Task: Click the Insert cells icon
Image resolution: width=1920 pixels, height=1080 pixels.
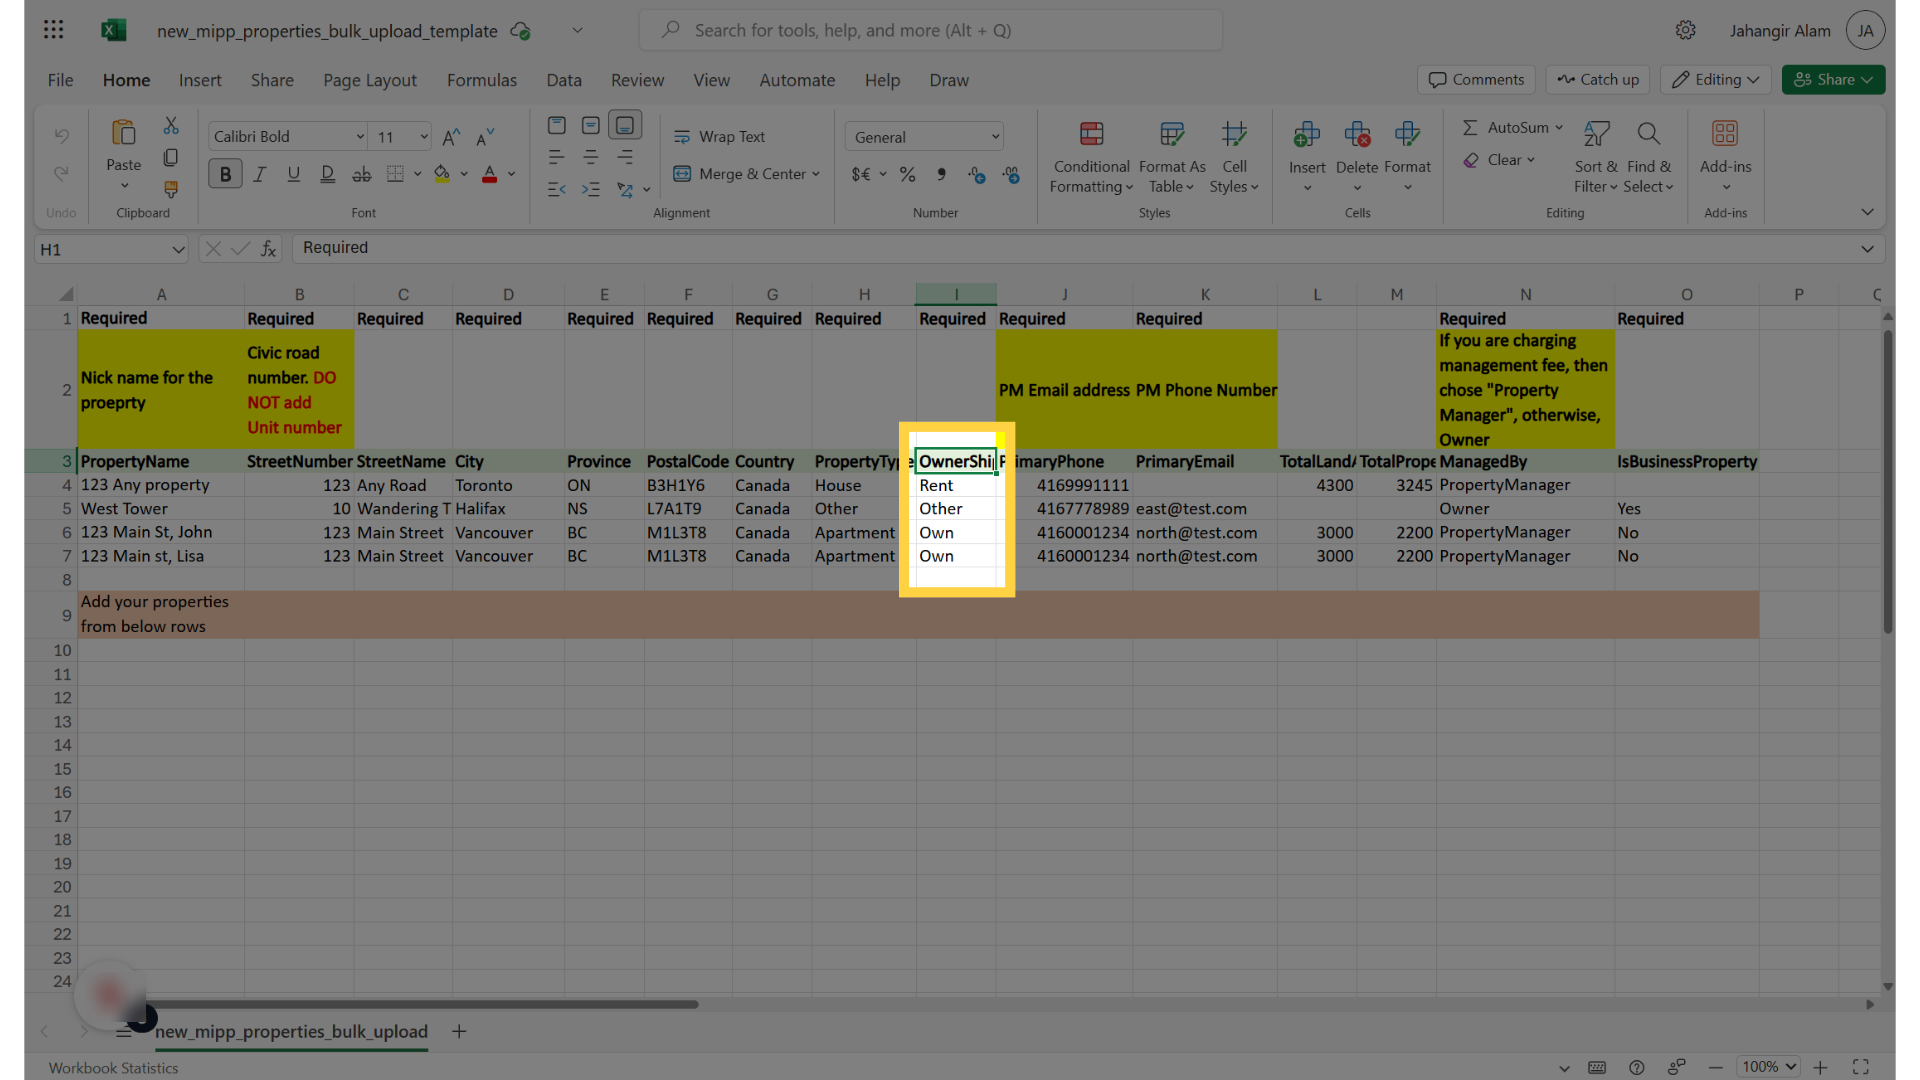Action: 1306,134
